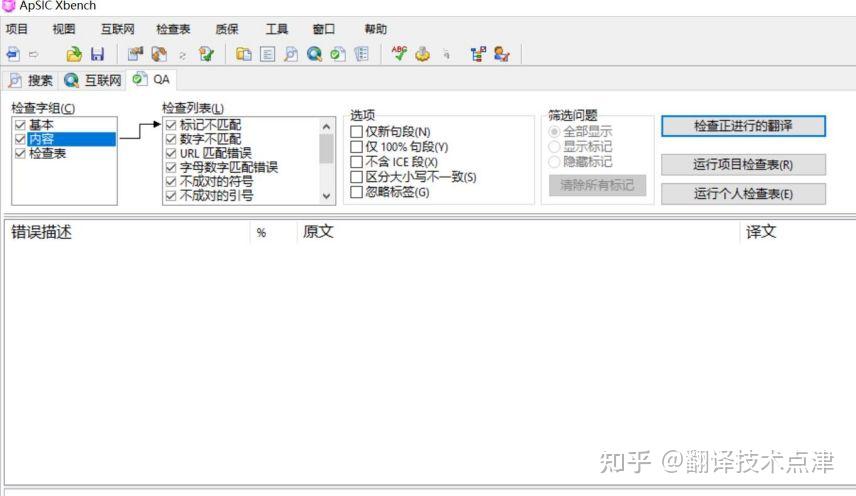Click the page-with-hands toolbar icon
Screen dimensions: 856x496
click(x=159, y=54)
